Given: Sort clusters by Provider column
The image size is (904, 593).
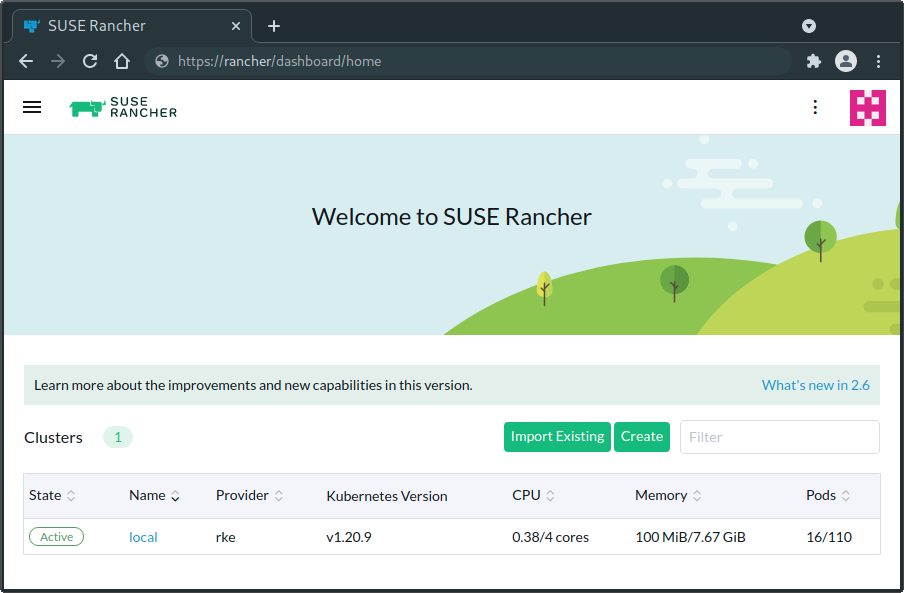Looking at the screenshot, I should tap(249, 496).
